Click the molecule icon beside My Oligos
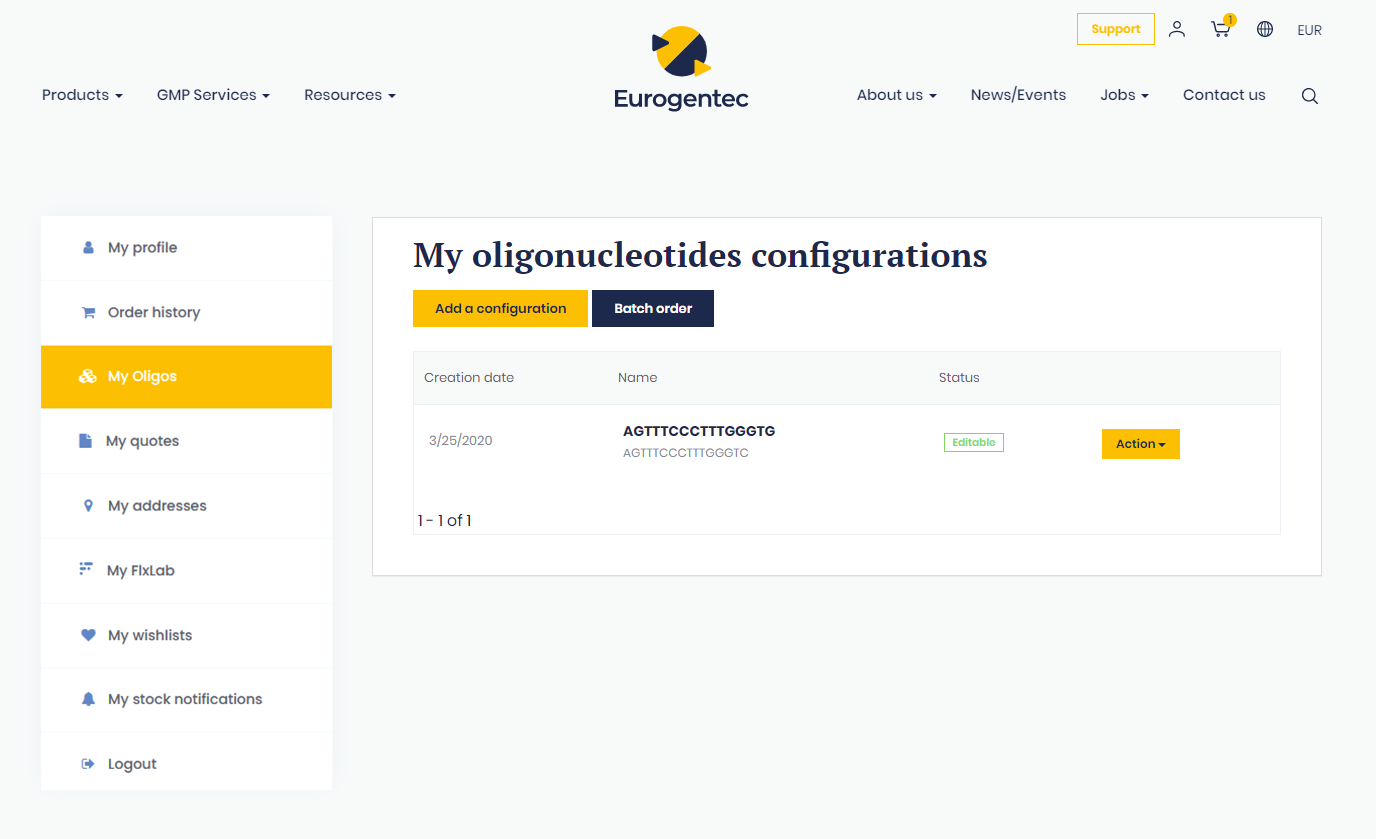1376x839 pixels. click(87, 377)
